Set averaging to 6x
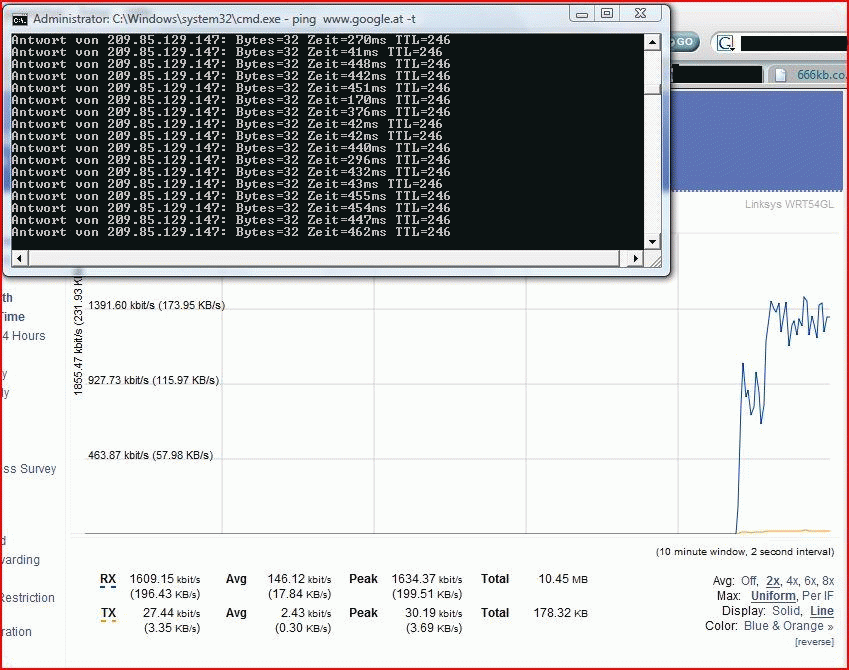The image size is (849, 670). pos(810,581)
